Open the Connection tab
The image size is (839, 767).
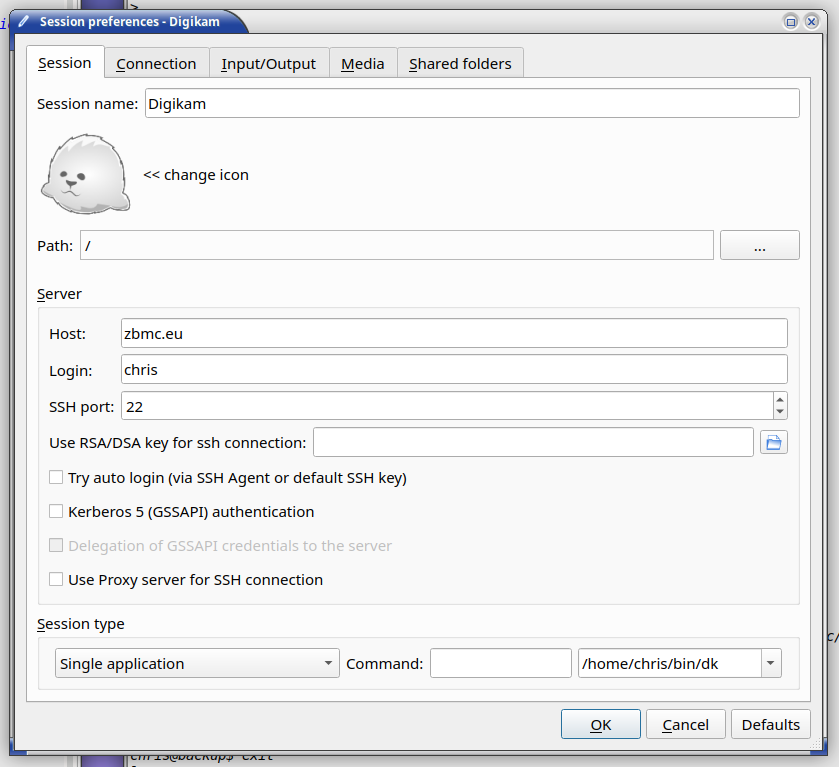pos(156,64)
